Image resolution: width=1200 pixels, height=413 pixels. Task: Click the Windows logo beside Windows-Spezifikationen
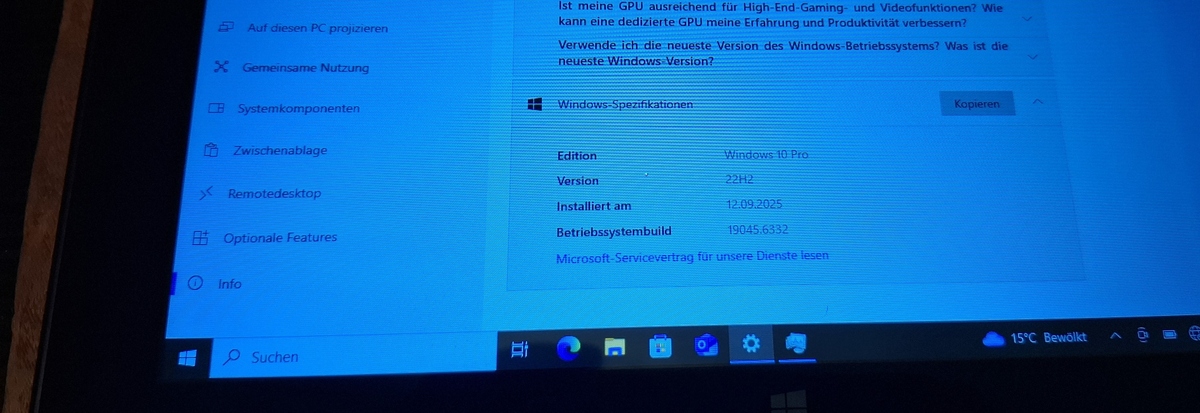pyautogui.click(x=535, y=104)
